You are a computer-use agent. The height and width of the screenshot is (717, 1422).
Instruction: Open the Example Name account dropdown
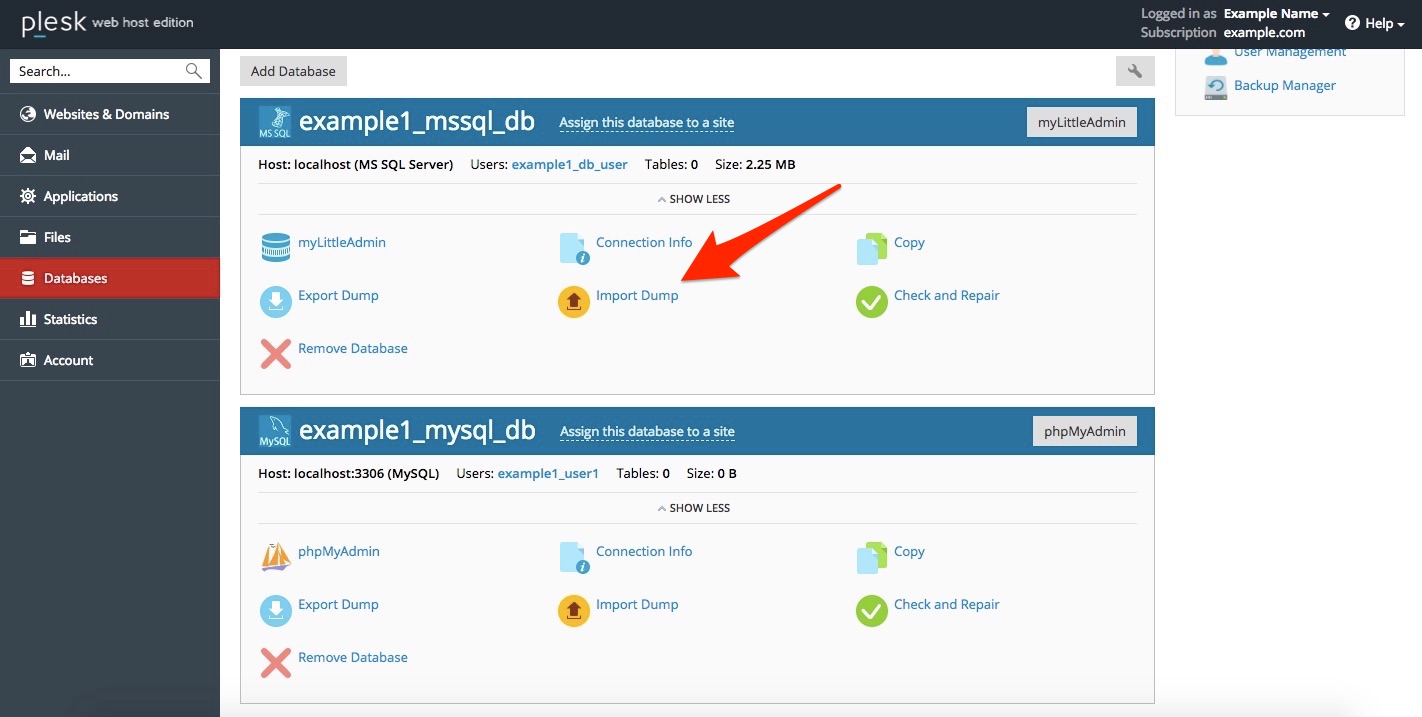click(1277, 14)
